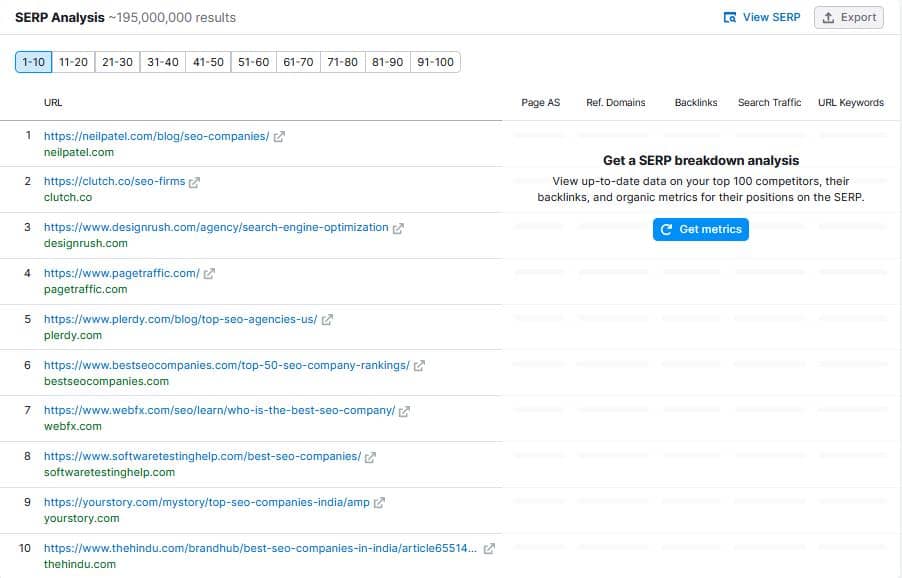The image size is (902, 578).
Task: Open external link icon for pagetraffic.com URL
Action: [209, 274]
